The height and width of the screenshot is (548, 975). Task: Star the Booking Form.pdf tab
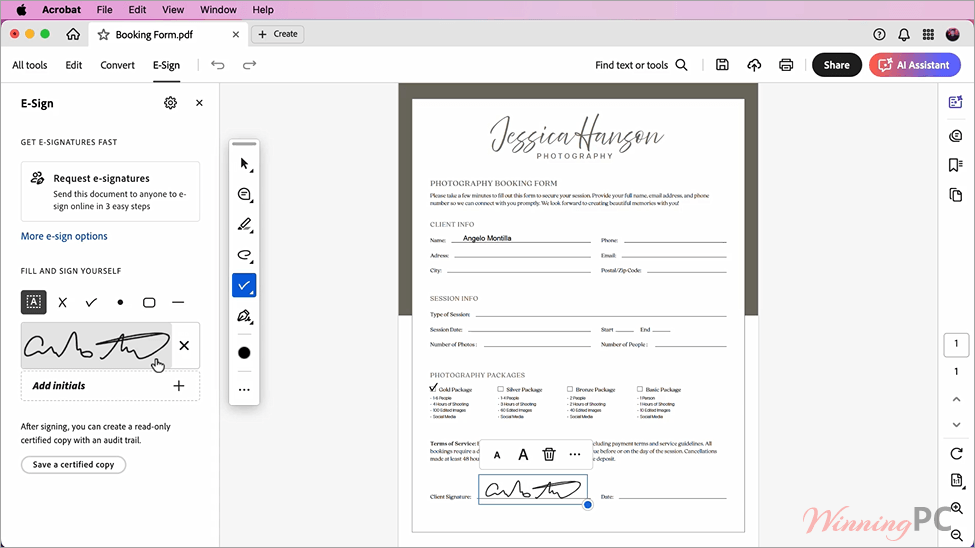[103, 34]
